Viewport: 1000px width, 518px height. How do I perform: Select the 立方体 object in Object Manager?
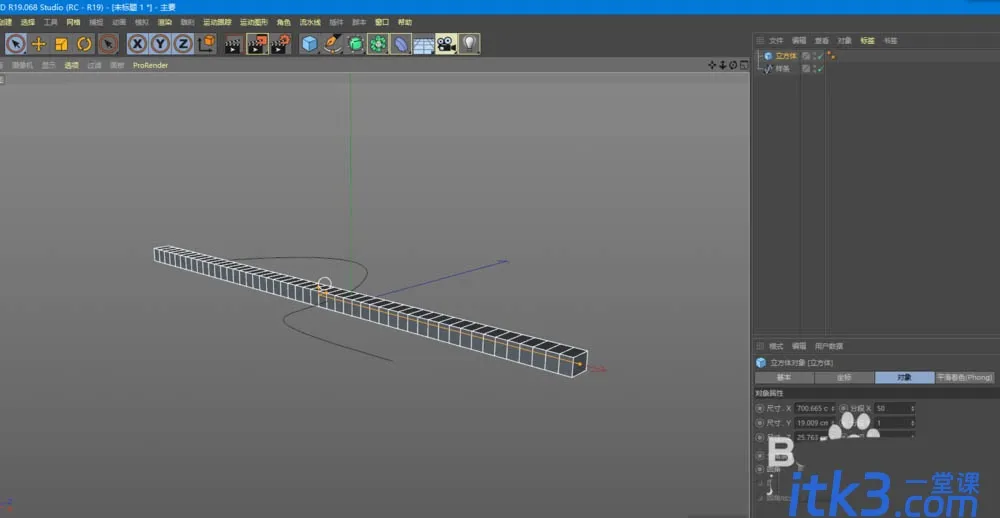coord(786,56)
